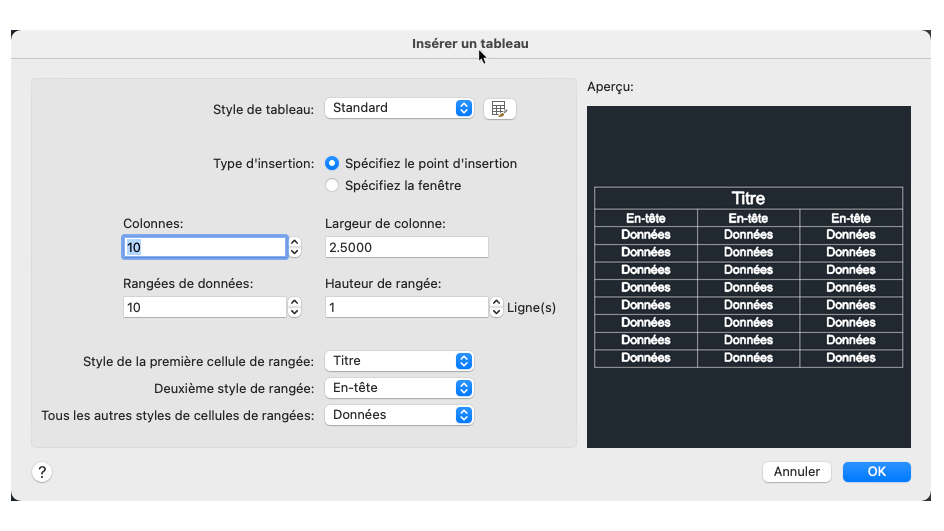This screenshot has height=531, width=944.
Task: Open second row style 'En-tête' dropdown
Action: point(399,388)
